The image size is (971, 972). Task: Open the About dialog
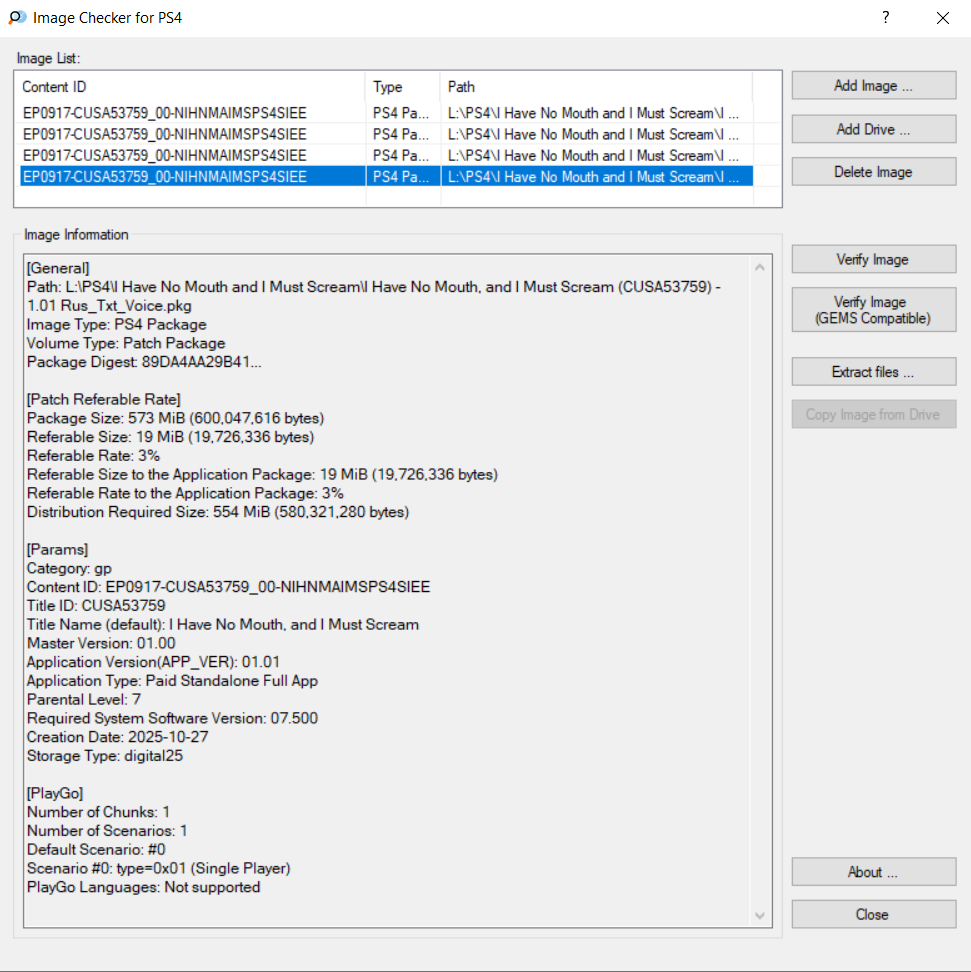[x=873, y=872]
